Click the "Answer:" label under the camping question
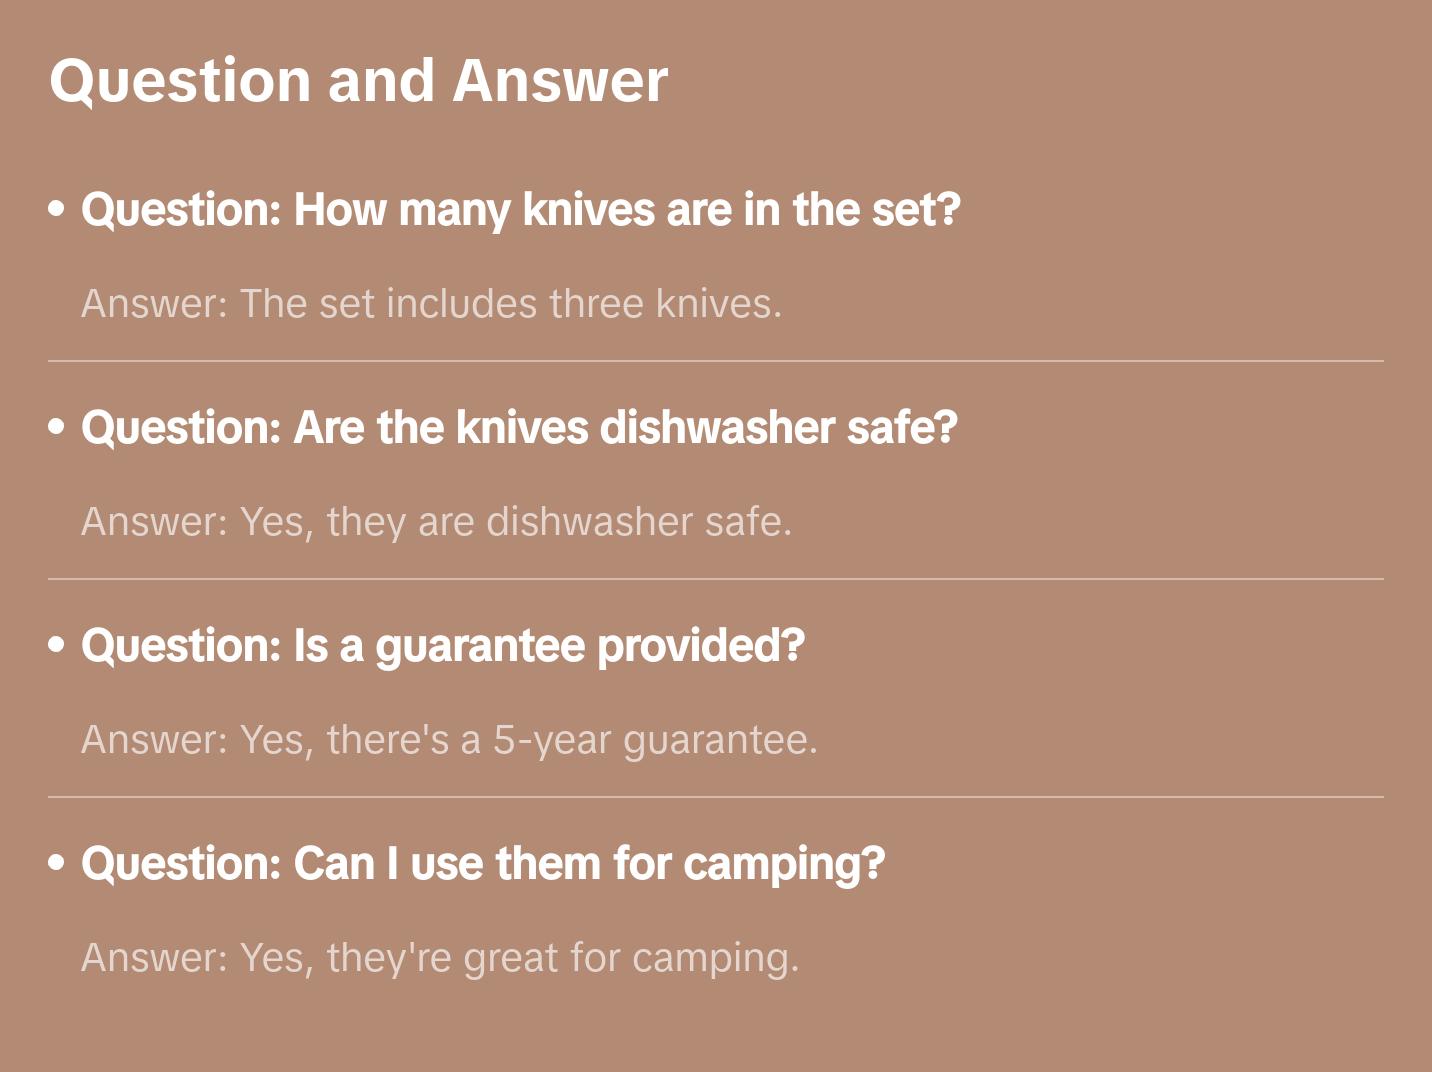This screenshot has width=1432, height=1072. (155, 958)
